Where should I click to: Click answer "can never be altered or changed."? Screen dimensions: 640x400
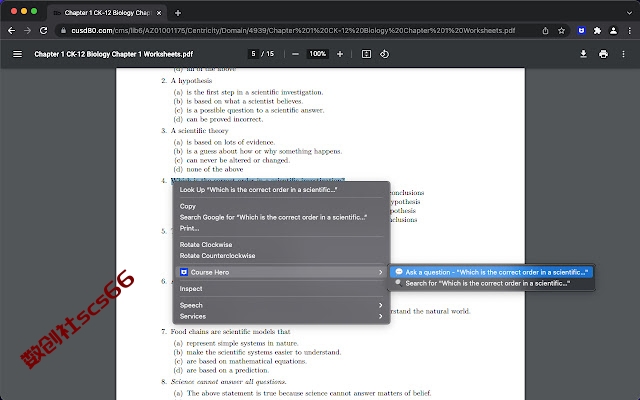(x=238, y=160)
